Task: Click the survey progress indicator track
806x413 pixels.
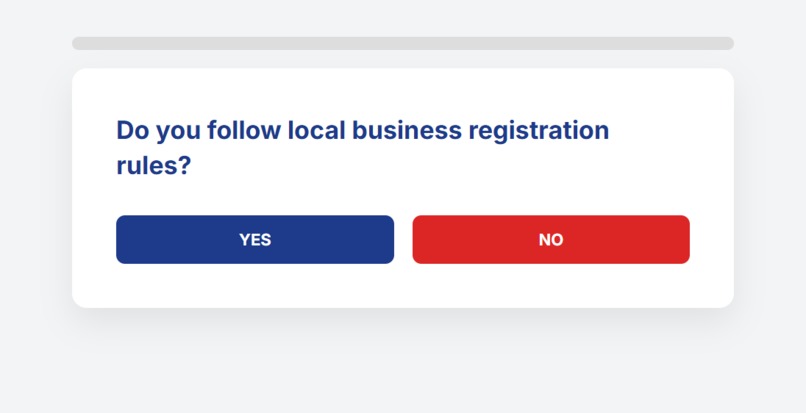Action: point(403,43)
